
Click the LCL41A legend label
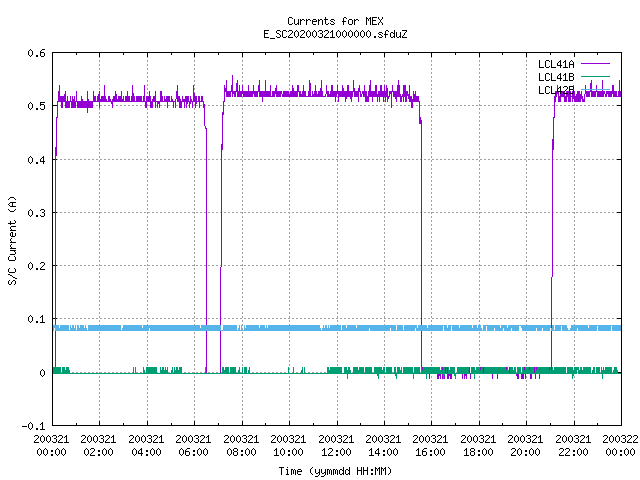(556, 64)
